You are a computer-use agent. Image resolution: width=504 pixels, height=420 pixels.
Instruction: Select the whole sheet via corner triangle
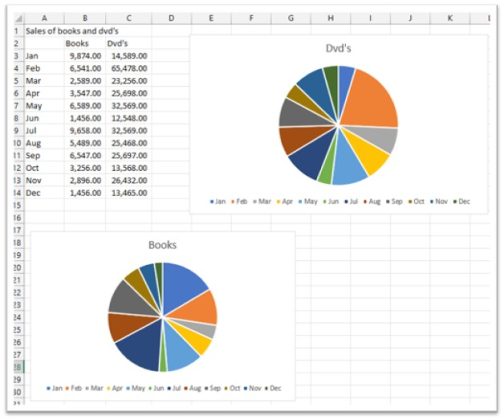[x=19, y=18]
